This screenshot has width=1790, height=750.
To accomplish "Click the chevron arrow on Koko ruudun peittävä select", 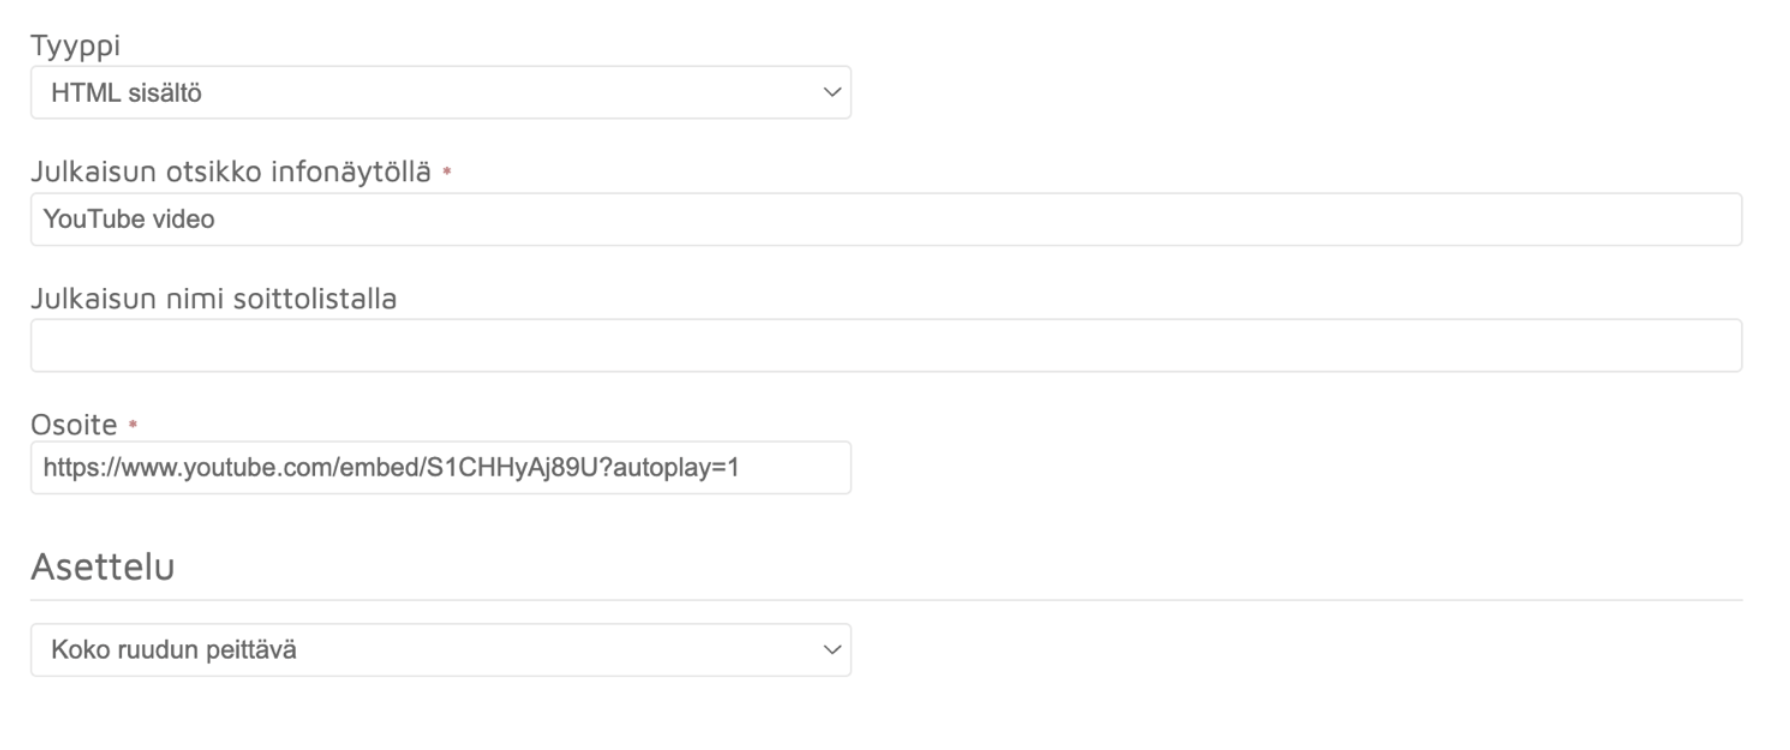I will click(831, 650).
